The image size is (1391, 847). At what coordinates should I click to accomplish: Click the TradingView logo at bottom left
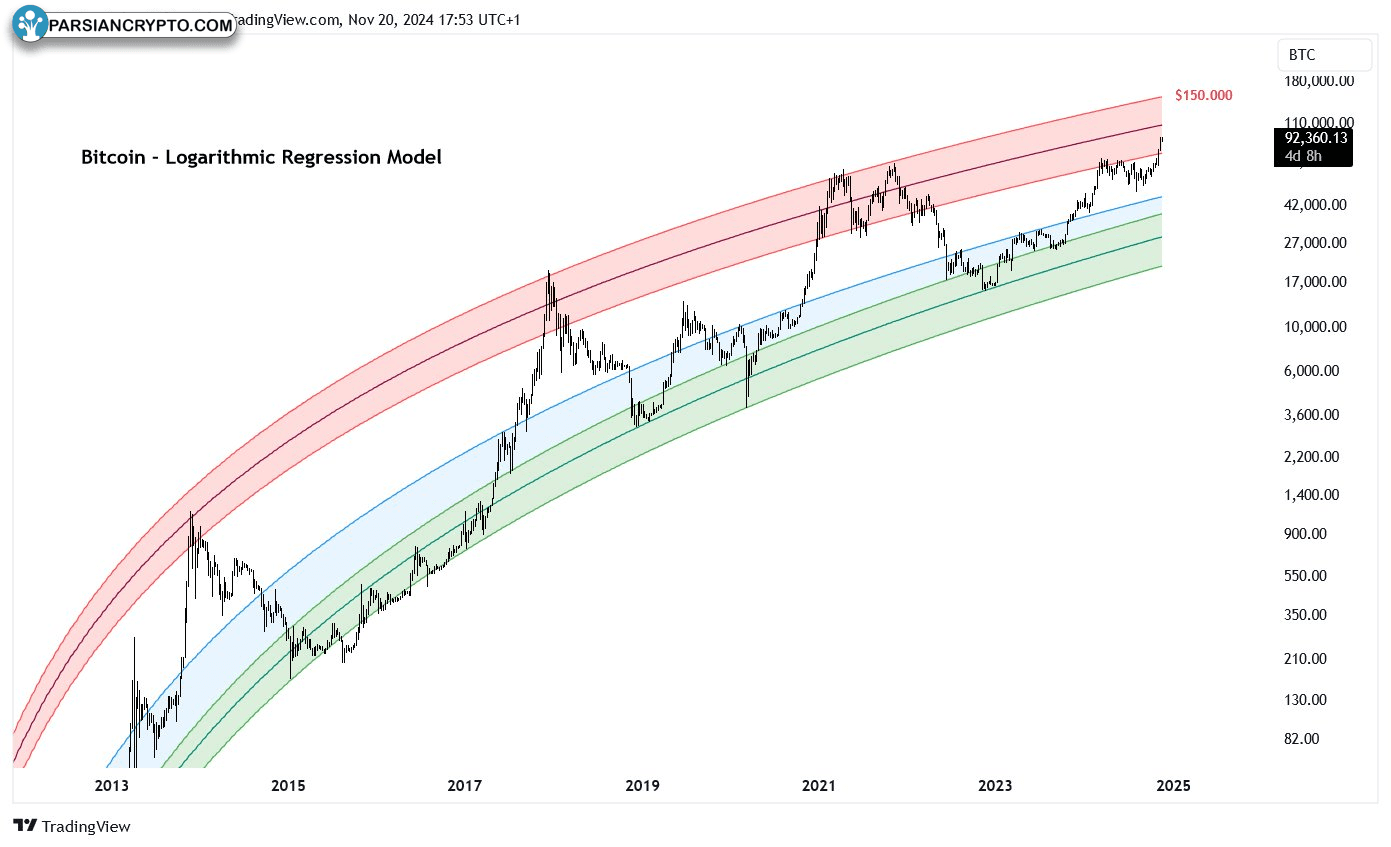(x=72, y=826)
